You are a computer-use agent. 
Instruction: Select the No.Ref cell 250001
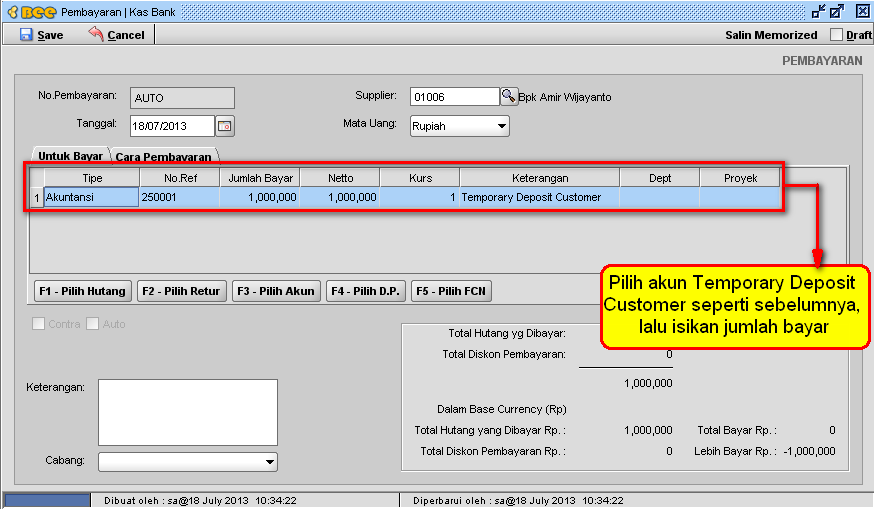179,197
